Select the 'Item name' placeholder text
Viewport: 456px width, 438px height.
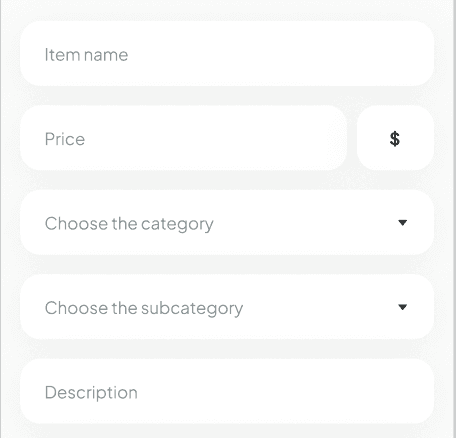(x=86, y=55)
